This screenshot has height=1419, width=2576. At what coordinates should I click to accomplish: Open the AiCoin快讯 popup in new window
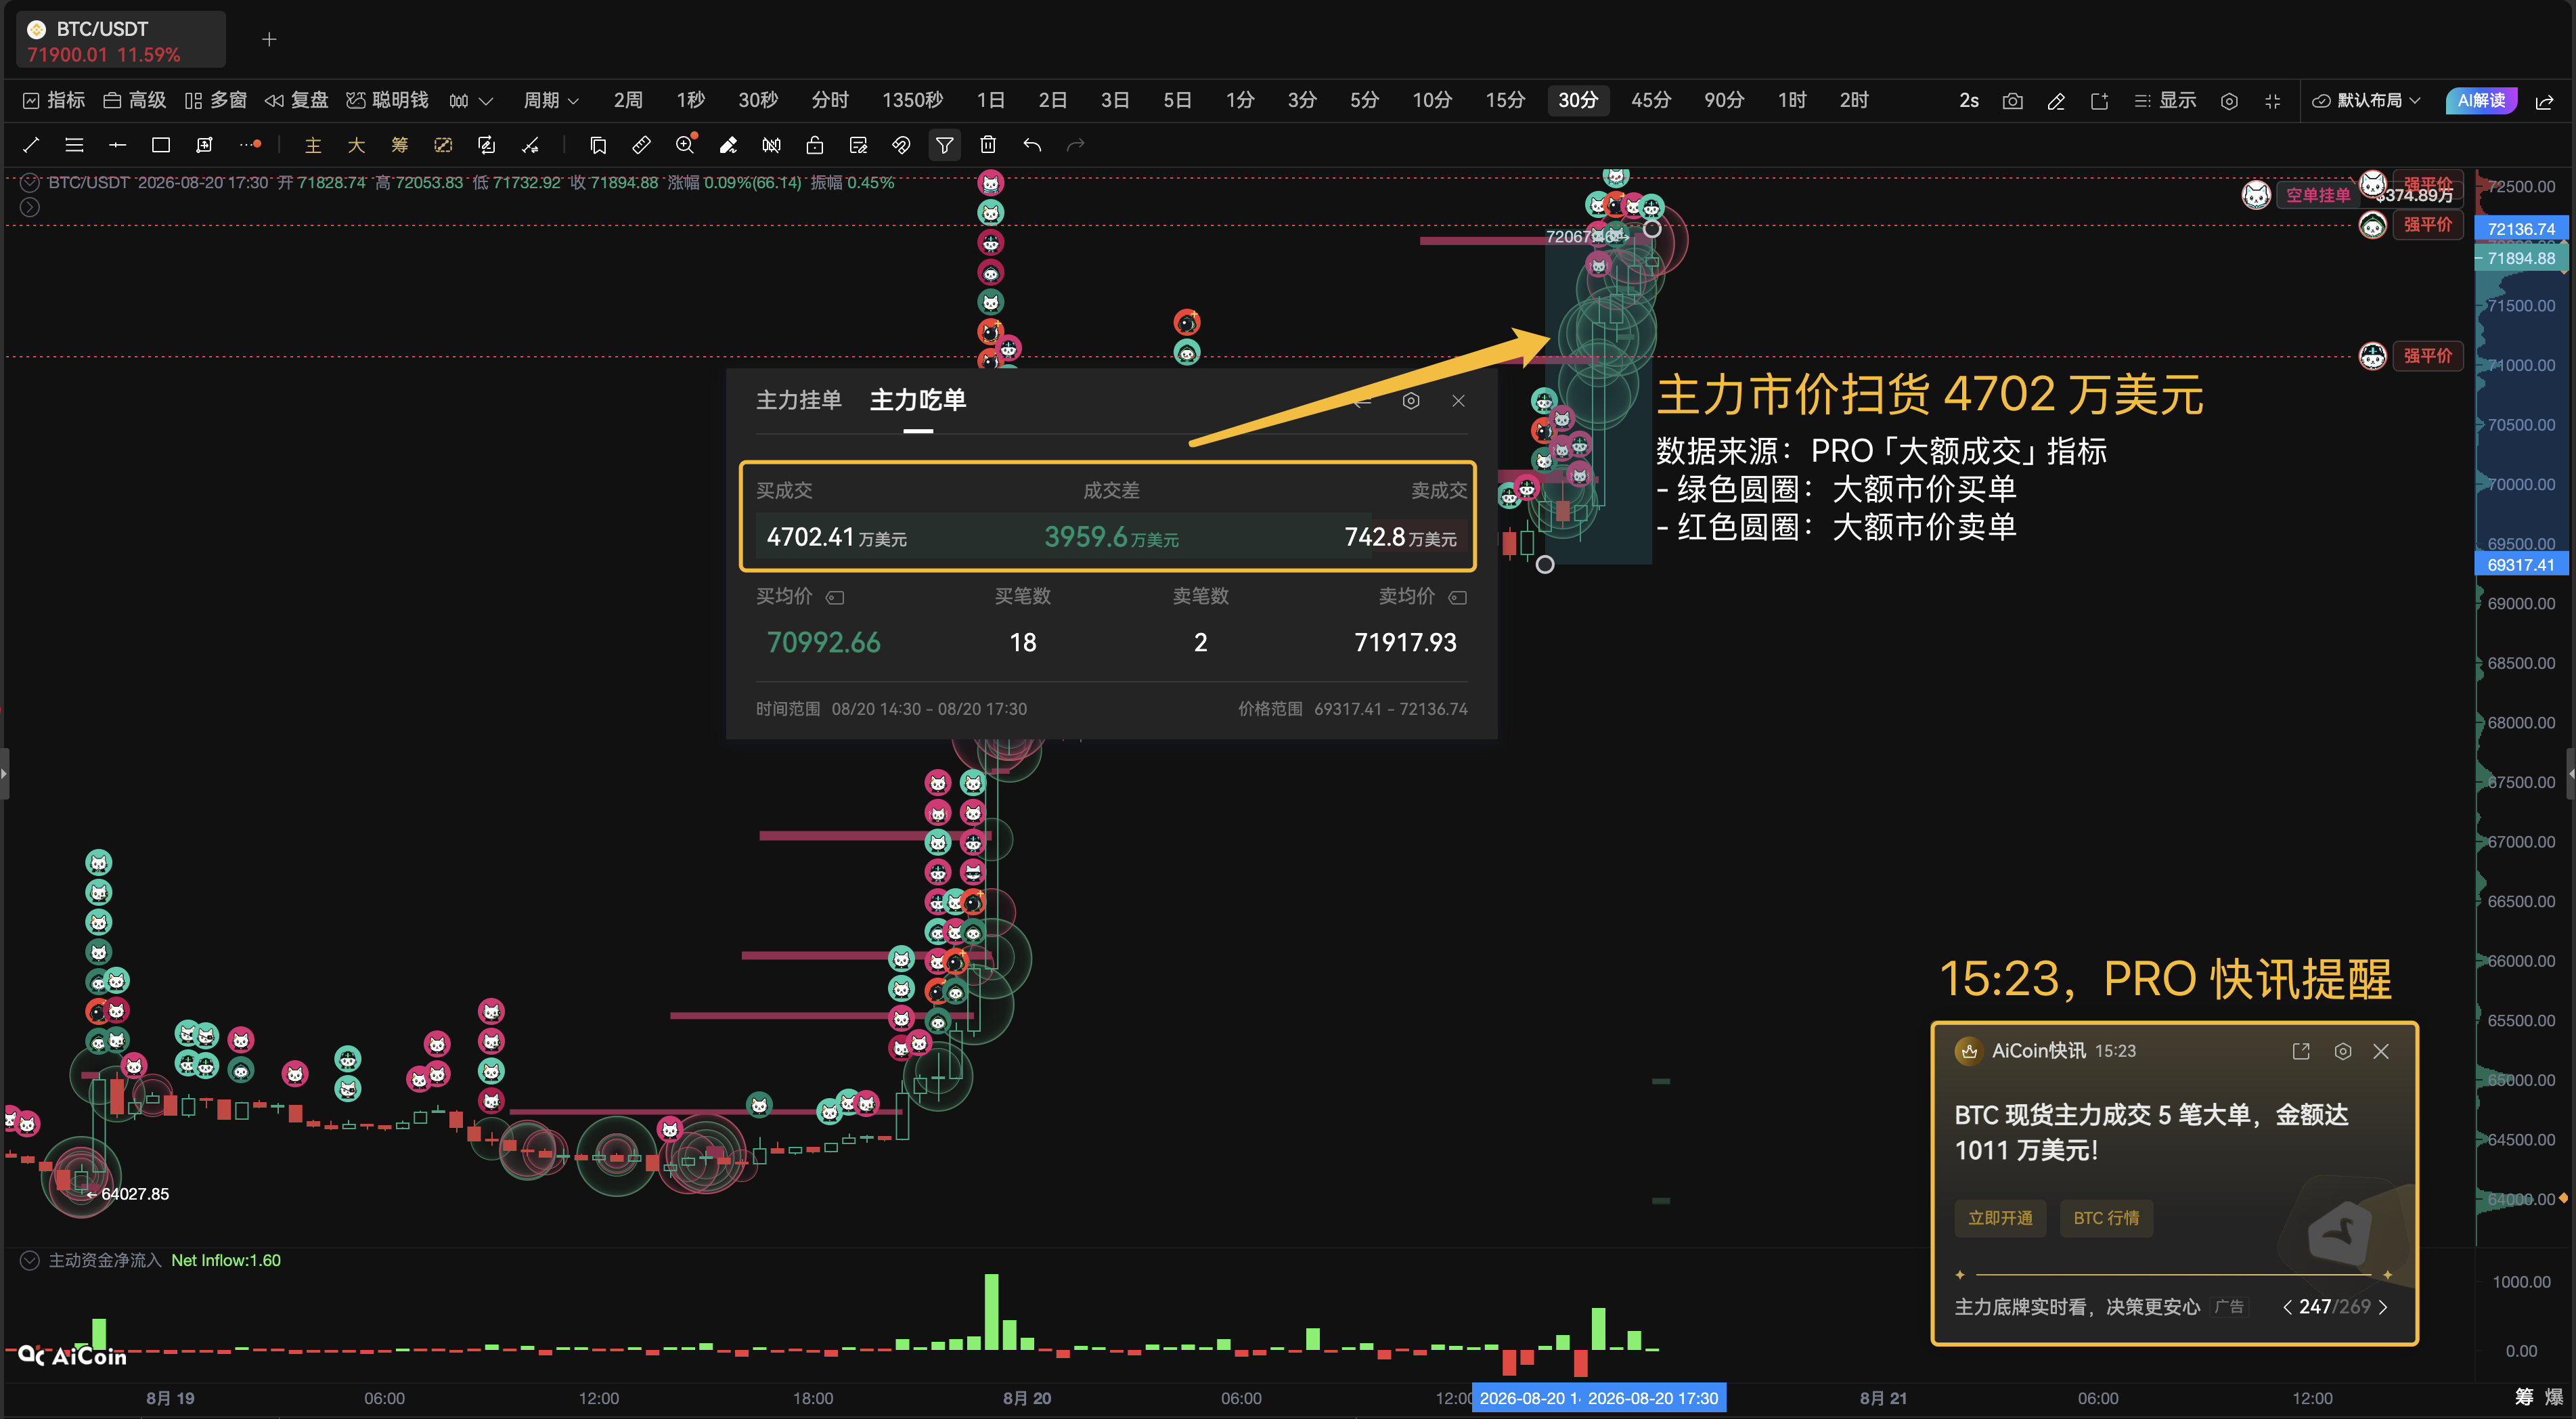(x=2301, y=1051)
